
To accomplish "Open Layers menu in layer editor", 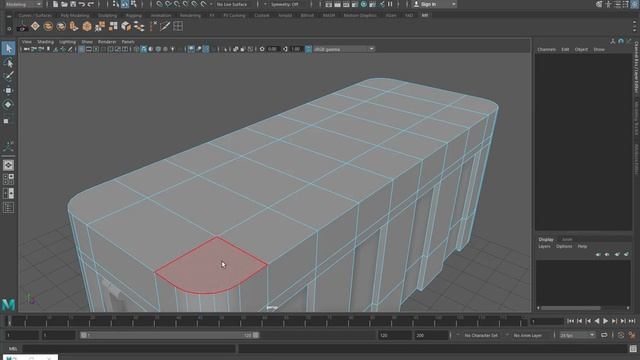I will click(544, 246).
